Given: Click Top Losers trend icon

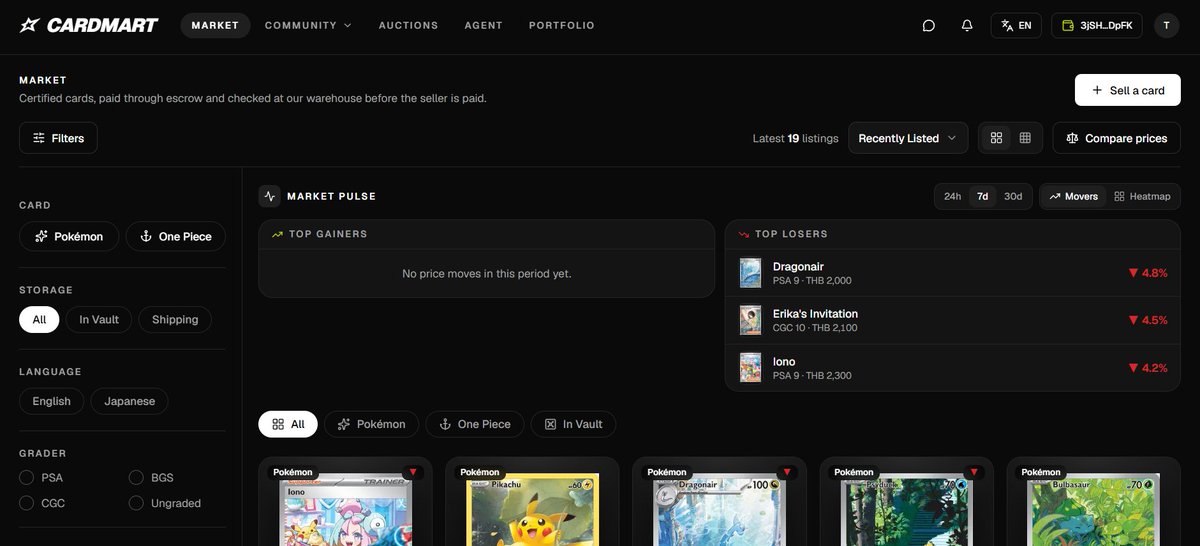Looking at the screenshot, I should coord(743,234).
